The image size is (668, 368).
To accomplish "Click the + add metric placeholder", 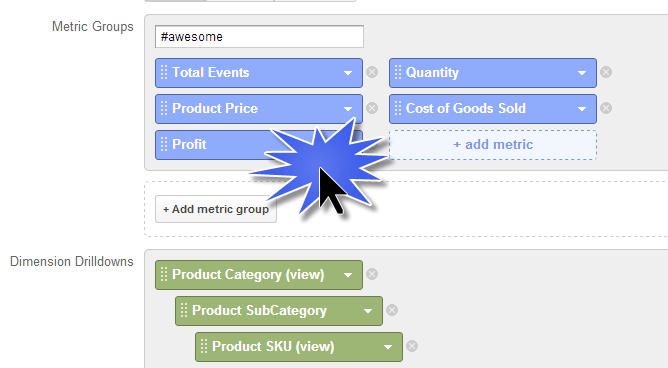I will point(493,145).
